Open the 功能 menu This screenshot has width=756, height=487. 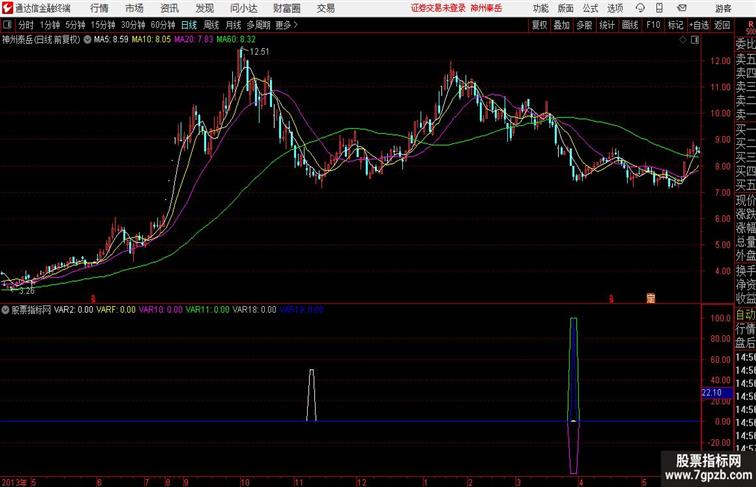pos(540,8)
